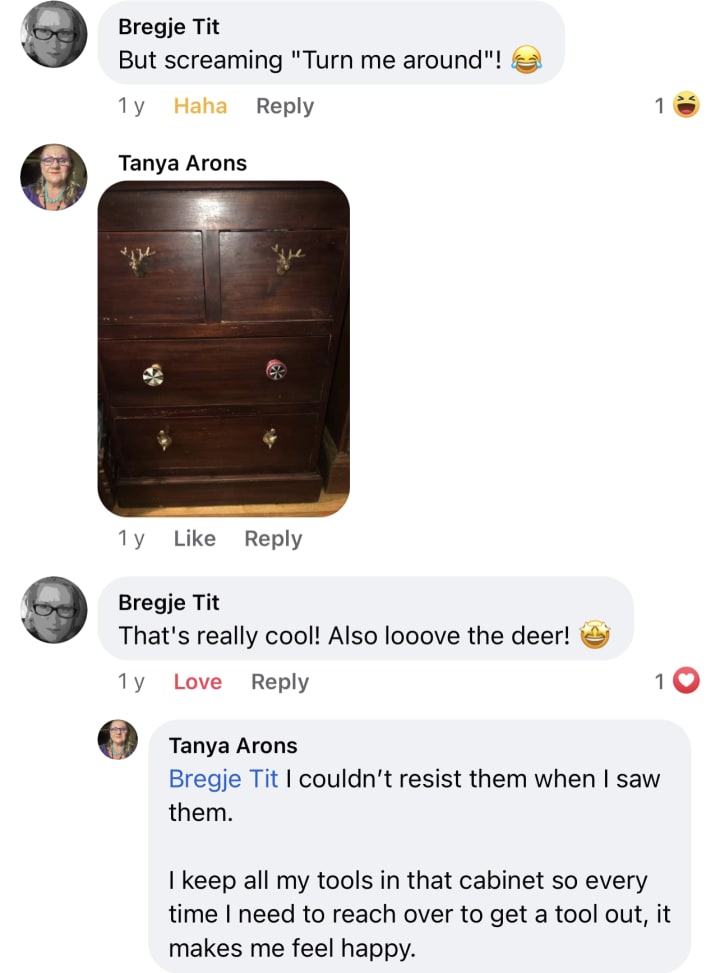View heart reaction count on deer comment
The image size is (720, 973).
677,681
